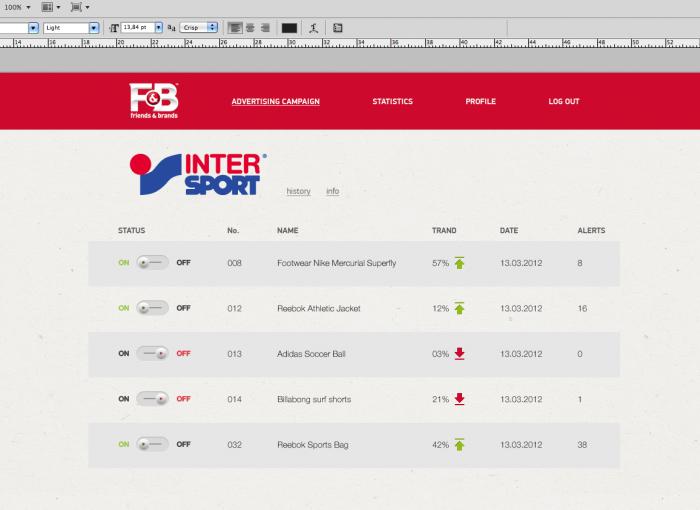Click the STATUS column header
The width and height of the screenshot is (700, 510).
131,230
